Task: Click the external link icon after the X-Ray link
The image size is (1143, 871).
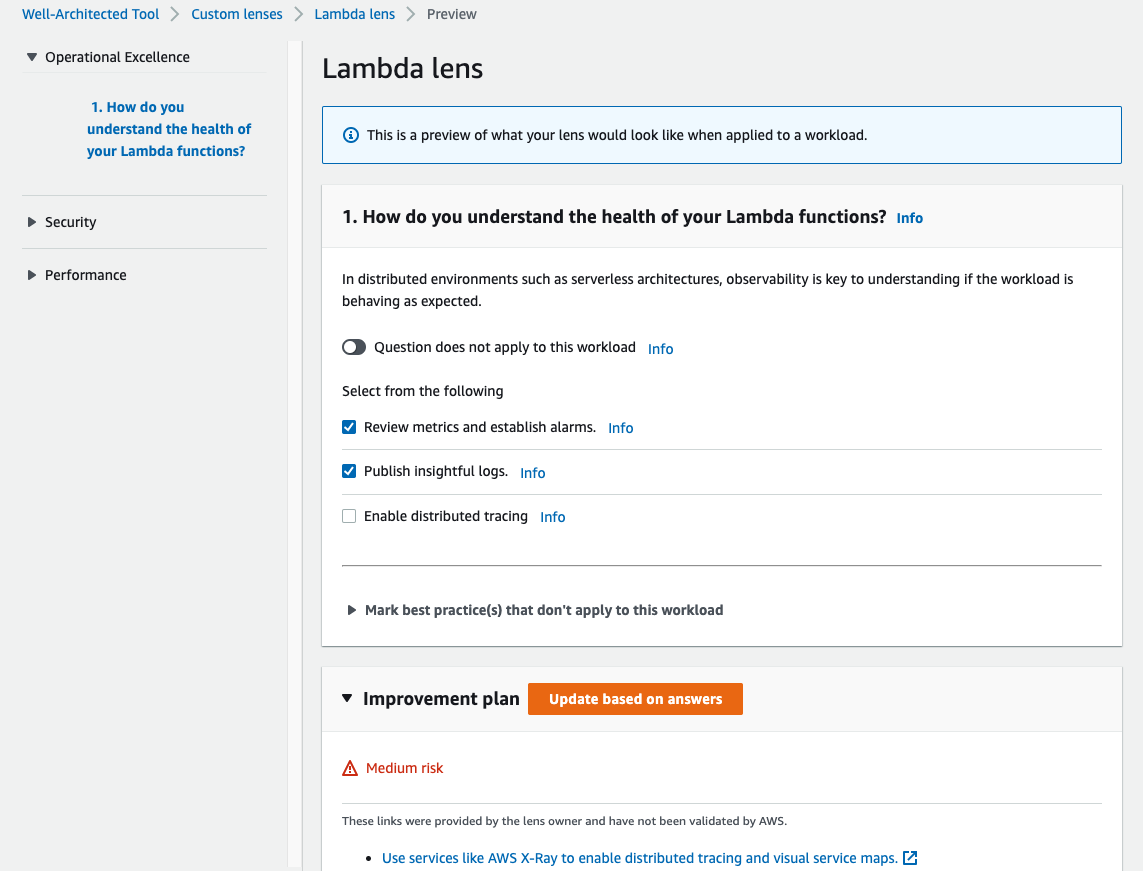Action: coord(910,858)
